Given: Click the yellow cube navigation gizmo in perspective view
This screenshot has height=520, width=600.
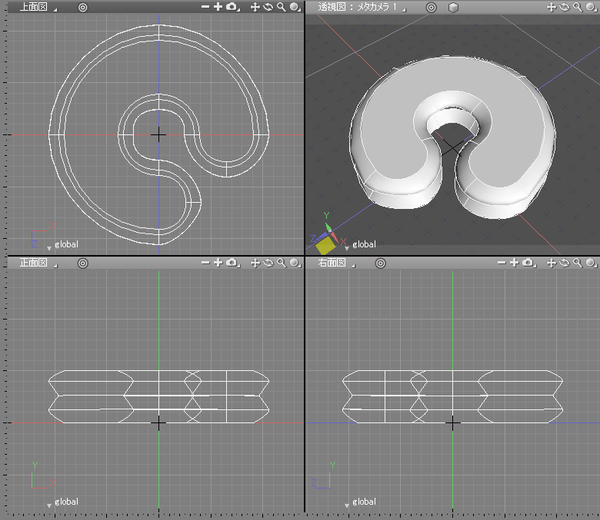Looking at the screenshot, I should (x=327, y=244).
